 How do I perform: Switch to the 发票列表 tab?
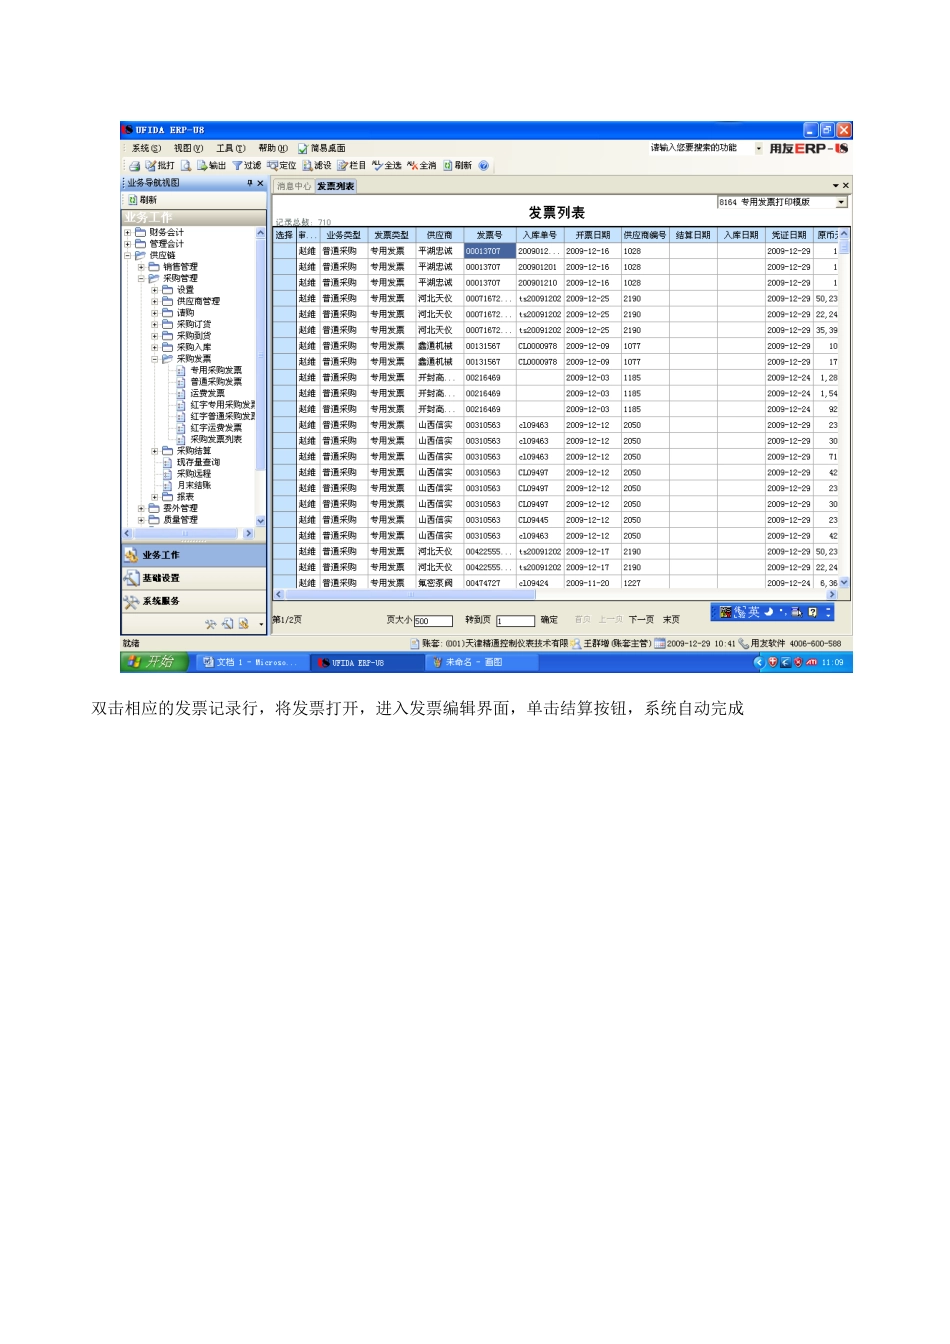[335, 186]
